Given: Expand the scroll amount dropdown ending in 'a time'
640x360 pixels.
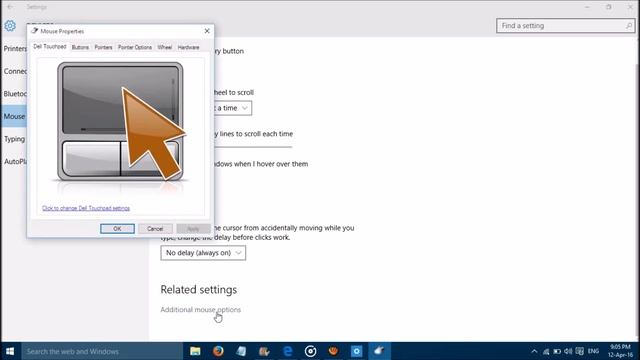Looking at the screenshot, I should (x=233, y=108).
